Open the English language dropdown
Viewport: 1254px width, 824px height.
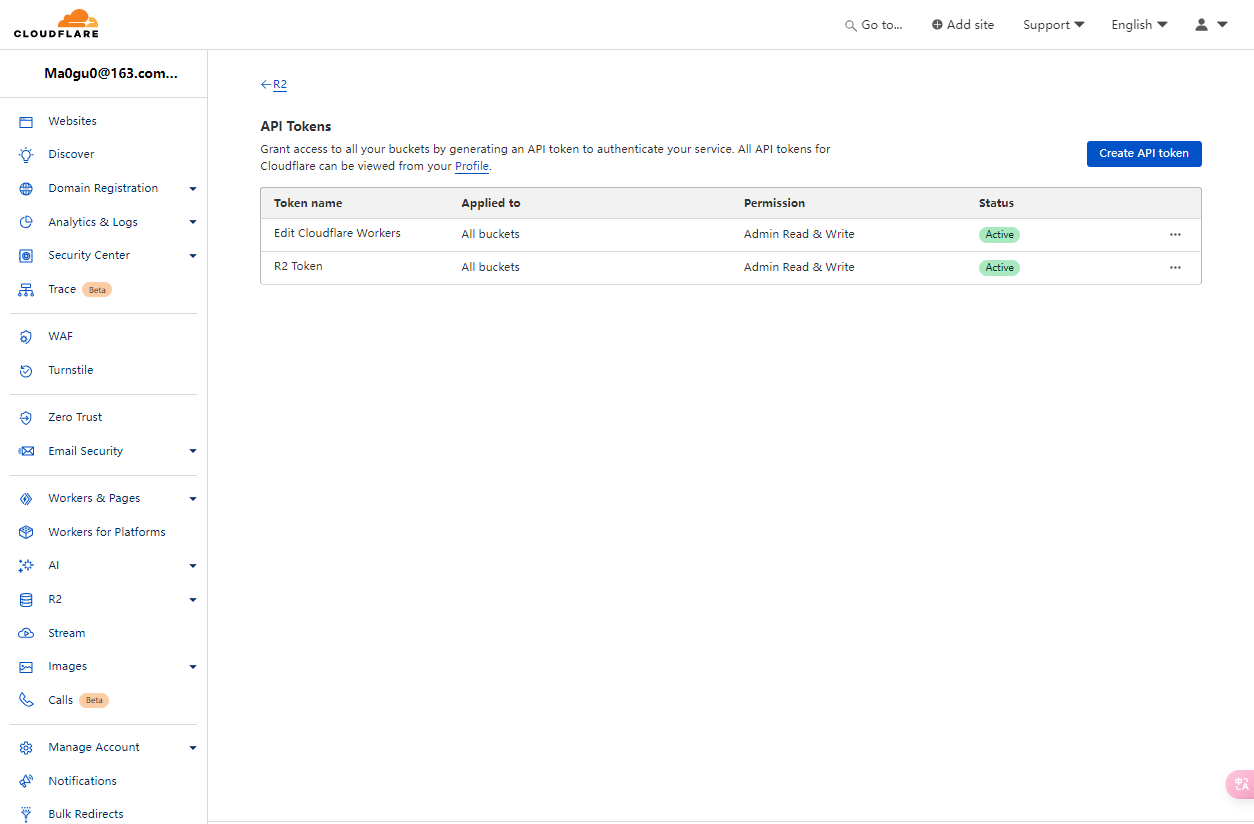point(1139,25)
